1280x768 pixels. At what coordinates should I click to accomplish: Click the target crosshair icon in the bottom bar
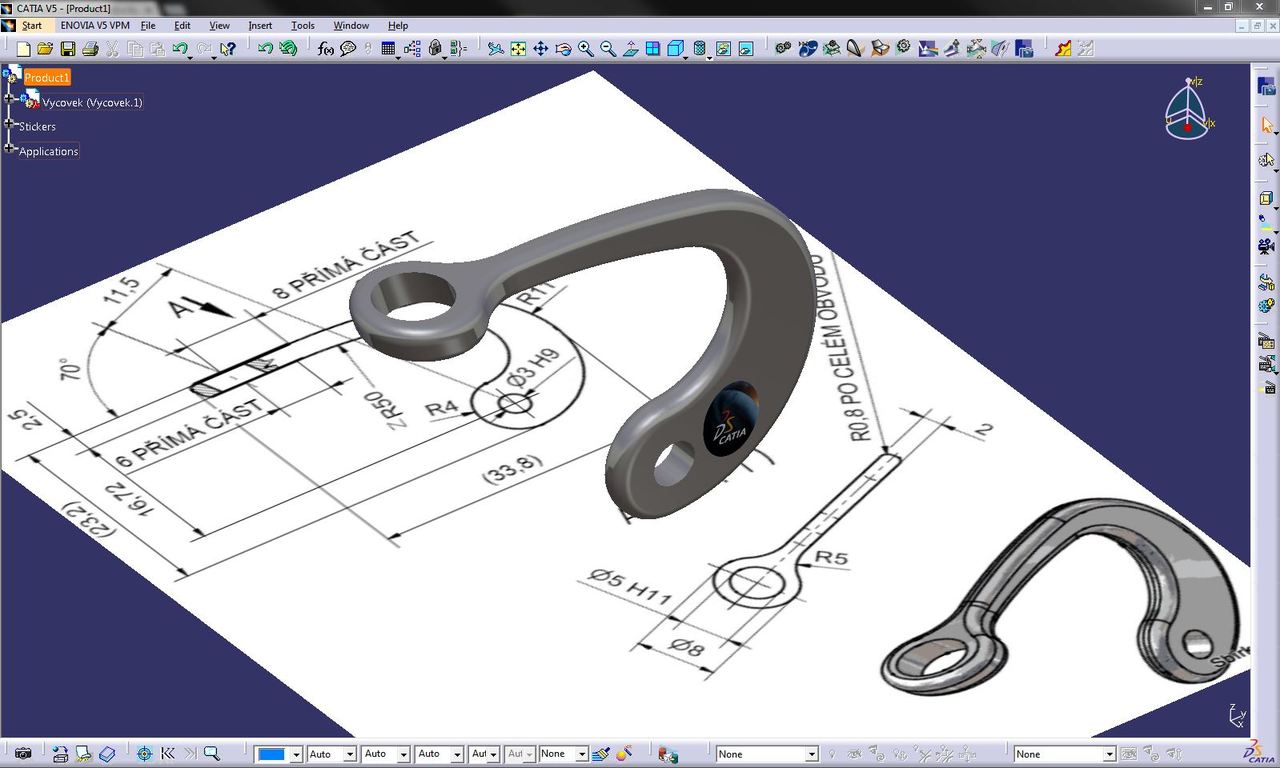(144, 754)
